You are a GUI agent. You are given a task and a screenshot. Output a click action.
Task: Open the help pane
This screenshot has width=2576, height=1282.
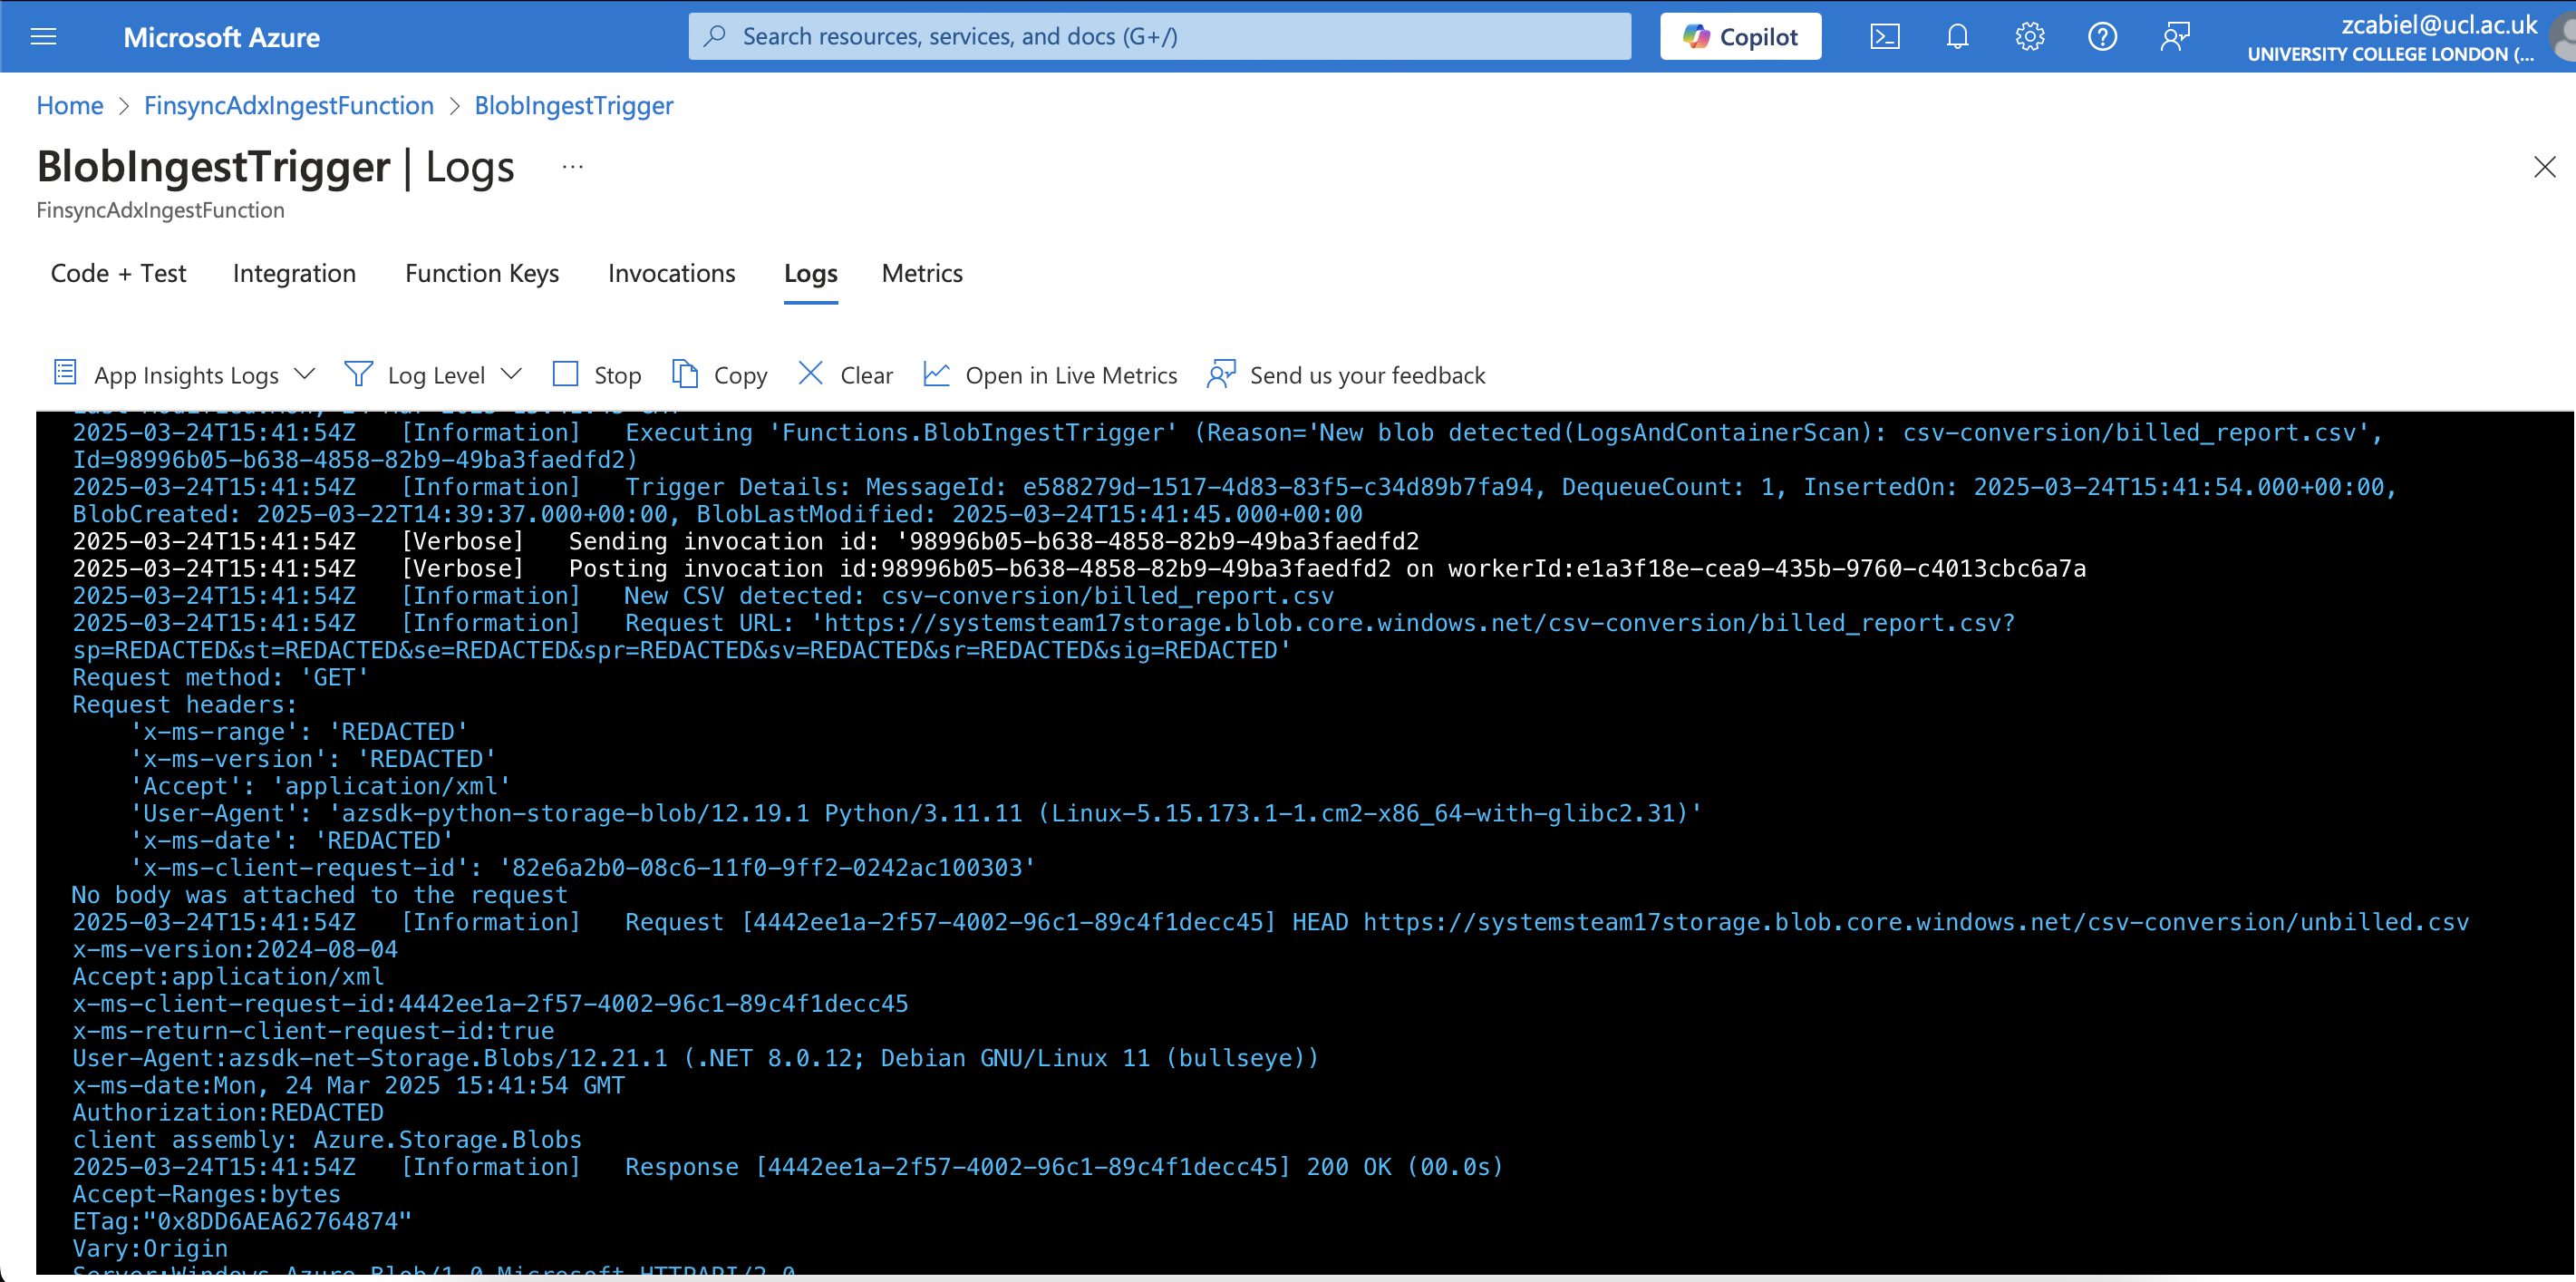(x=2102, y=36)
